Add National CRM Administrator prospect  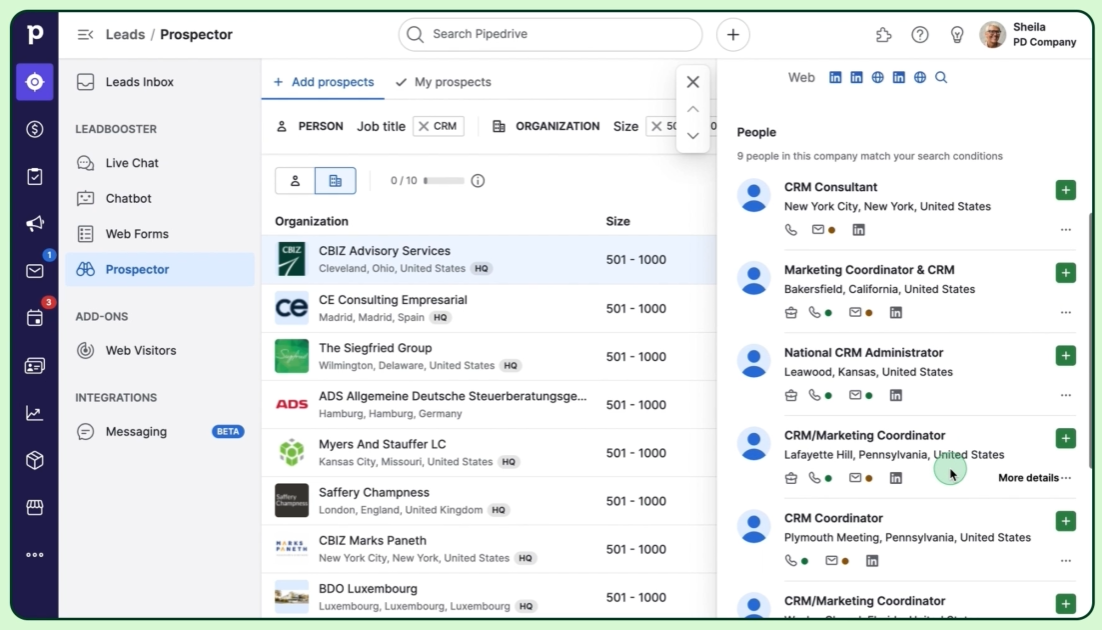(1065, 355)
